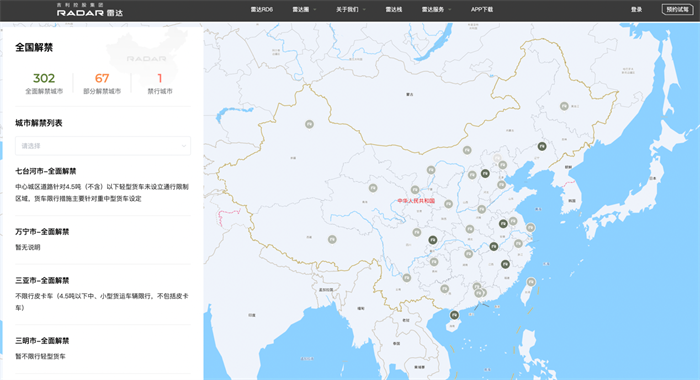Click the Guangxi map marker
This screenshot has height=380, width=700.
point(444,289)
